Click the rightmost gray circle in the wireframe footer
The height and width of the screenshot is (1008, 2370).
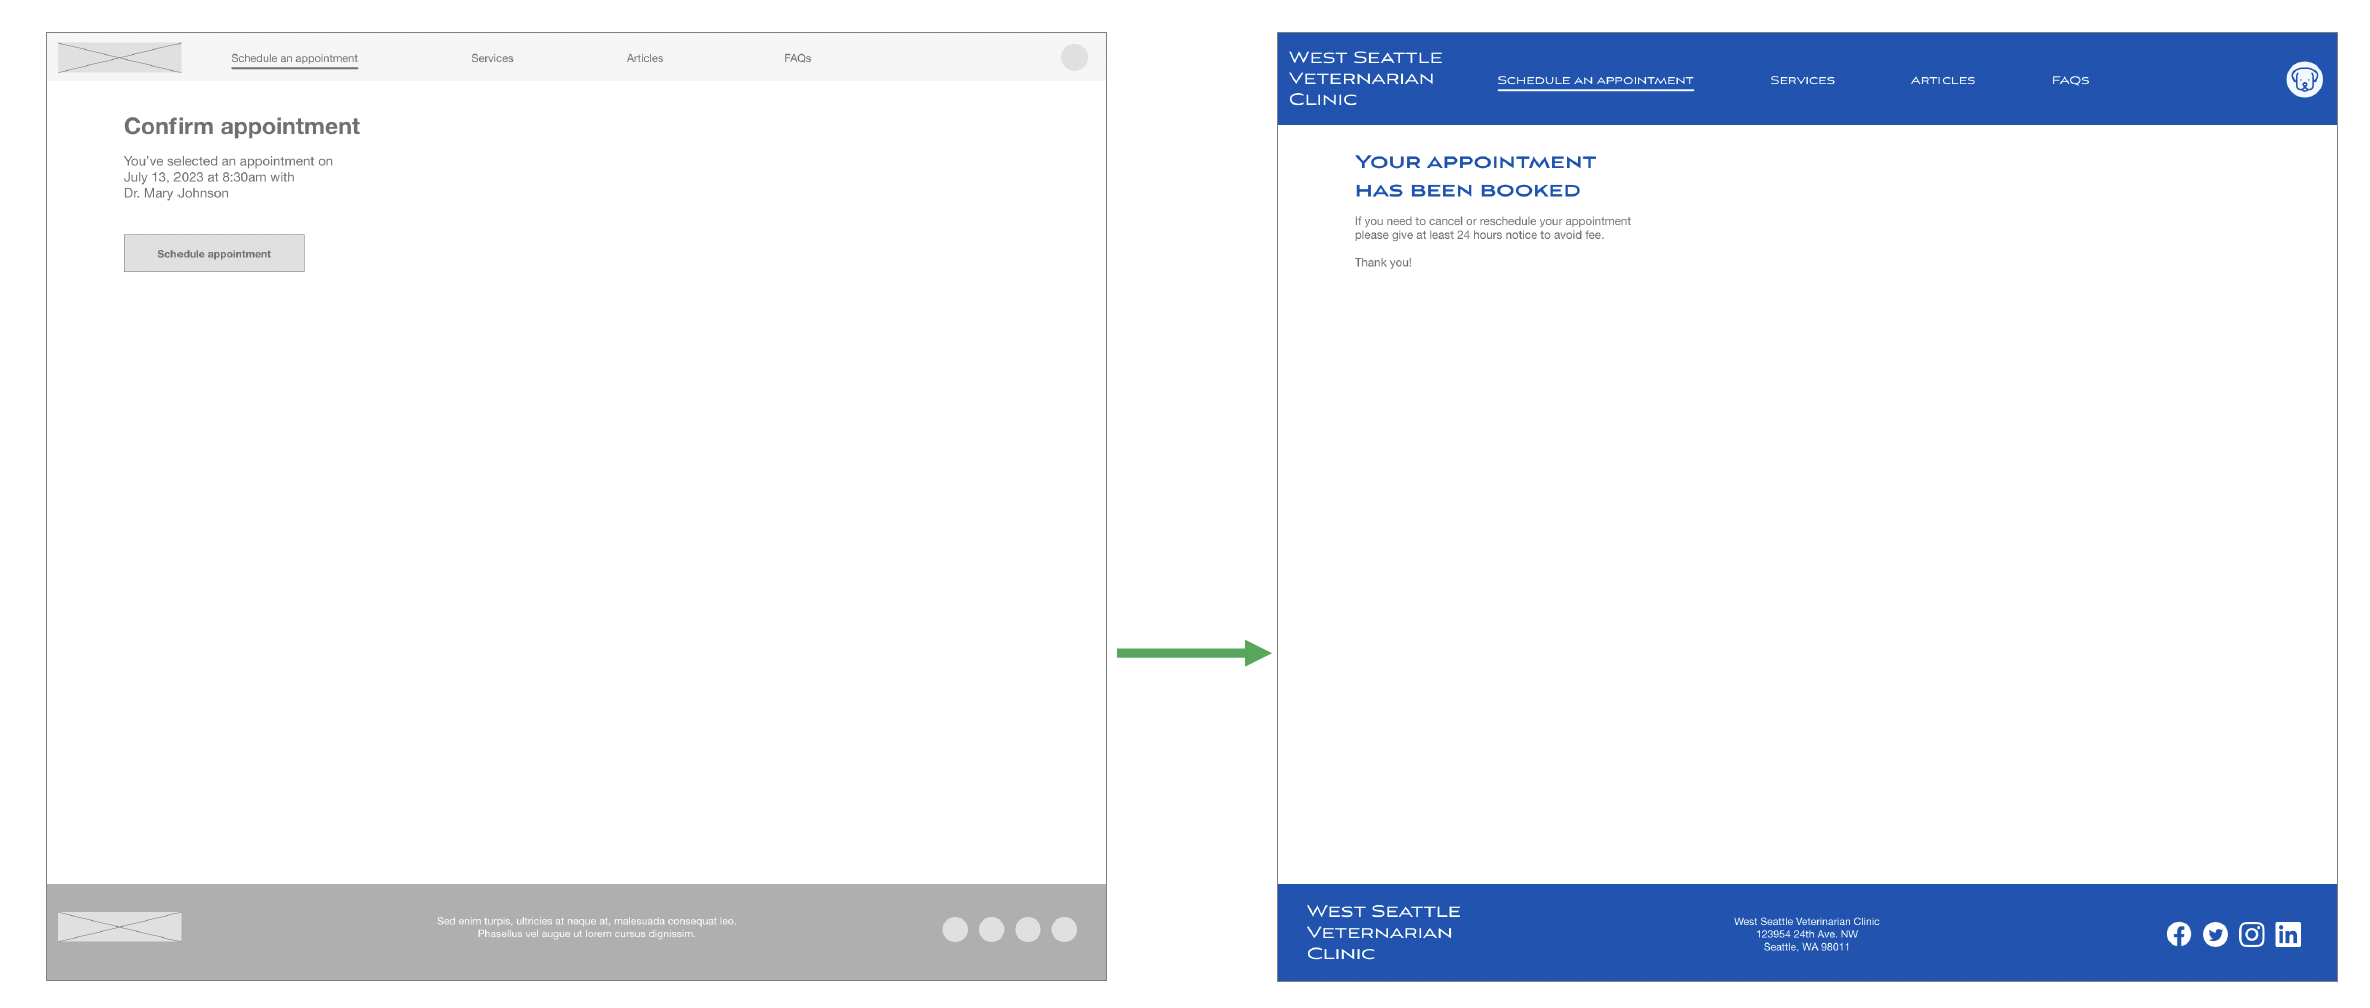[1064, 929]
